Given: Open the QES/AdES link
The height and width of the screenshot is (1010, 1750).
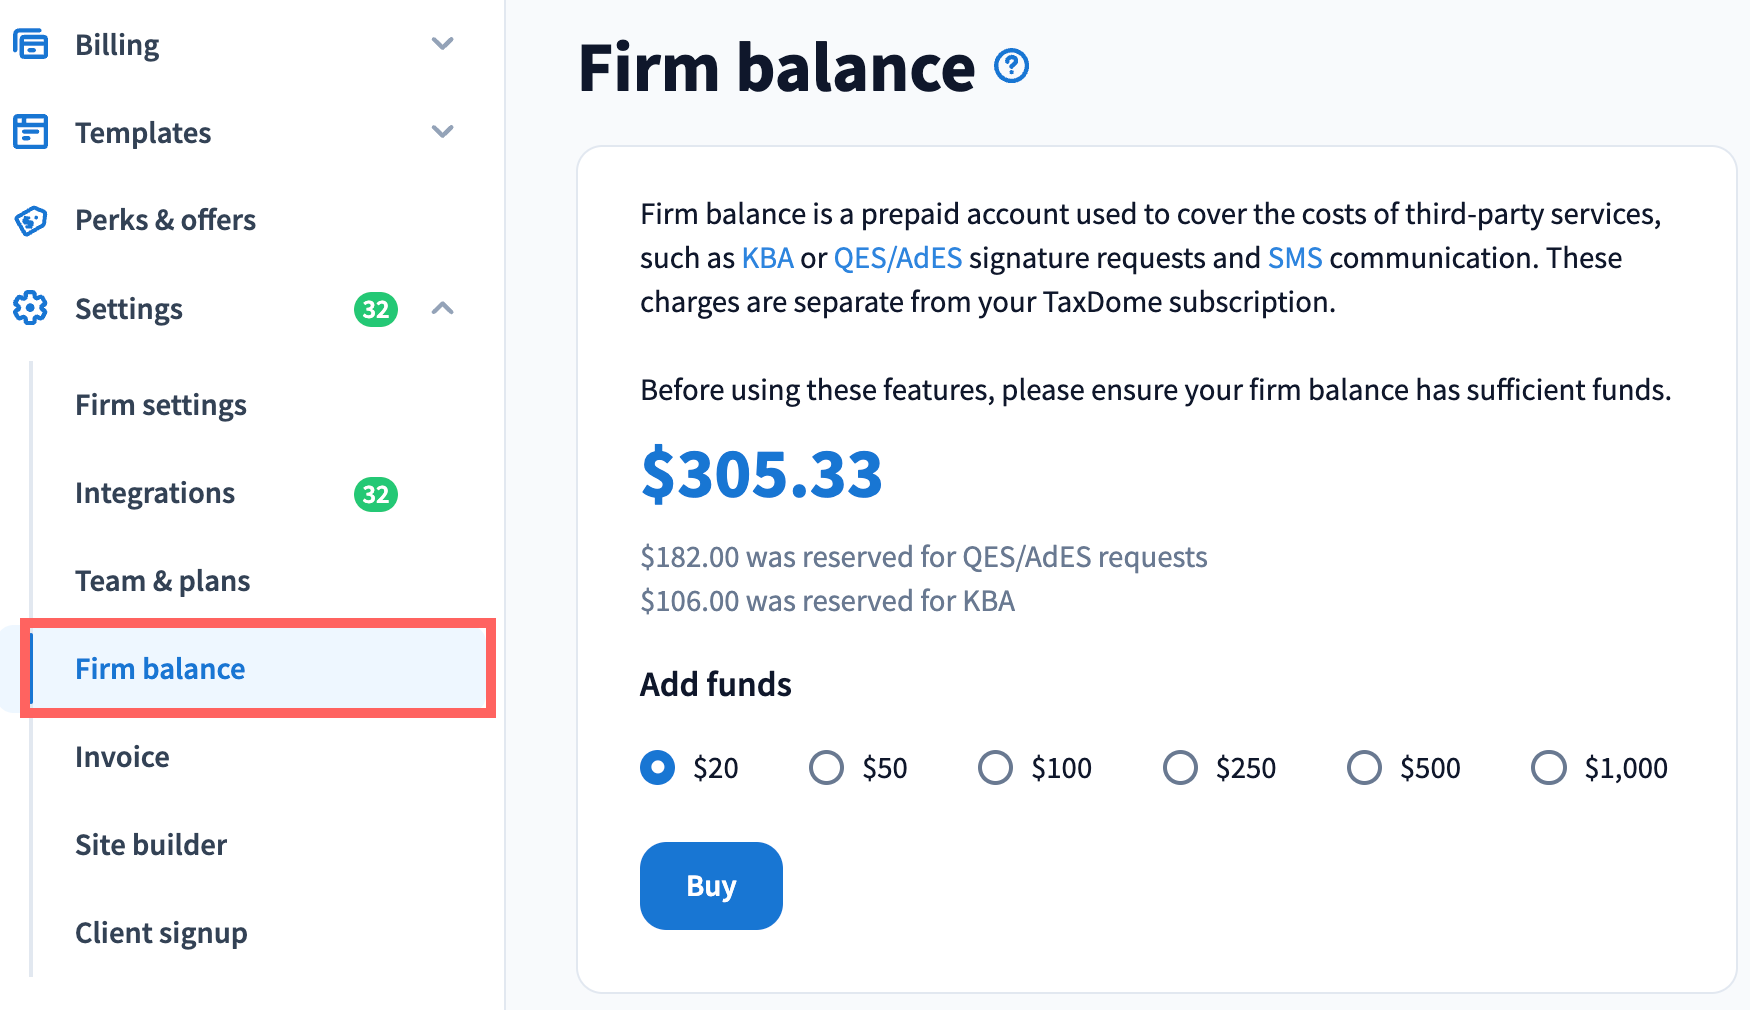Looking at the screenshot, I should coord(897,258).
